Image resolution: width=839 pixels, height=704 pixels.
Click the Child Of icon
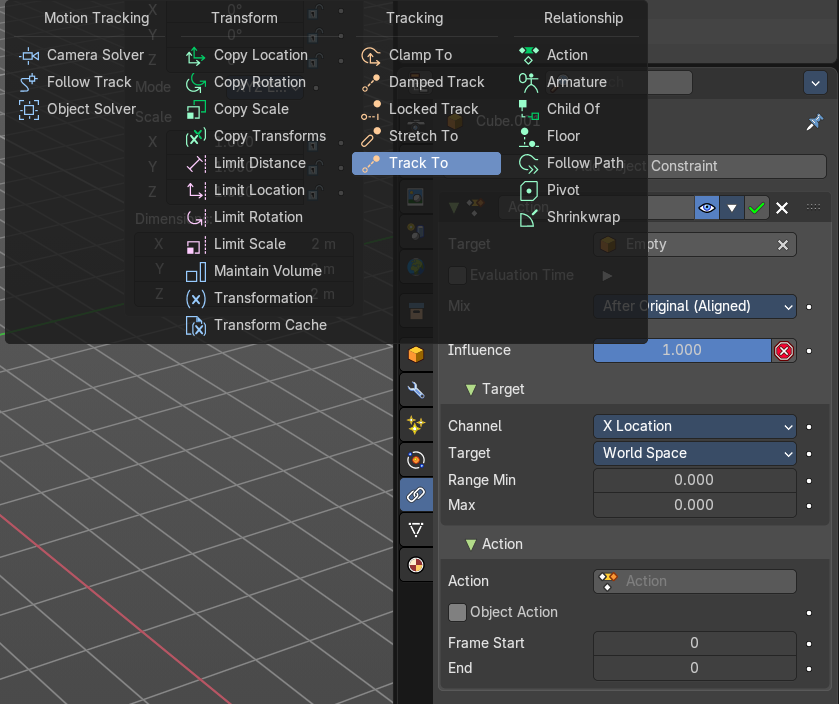pos(529,110)
